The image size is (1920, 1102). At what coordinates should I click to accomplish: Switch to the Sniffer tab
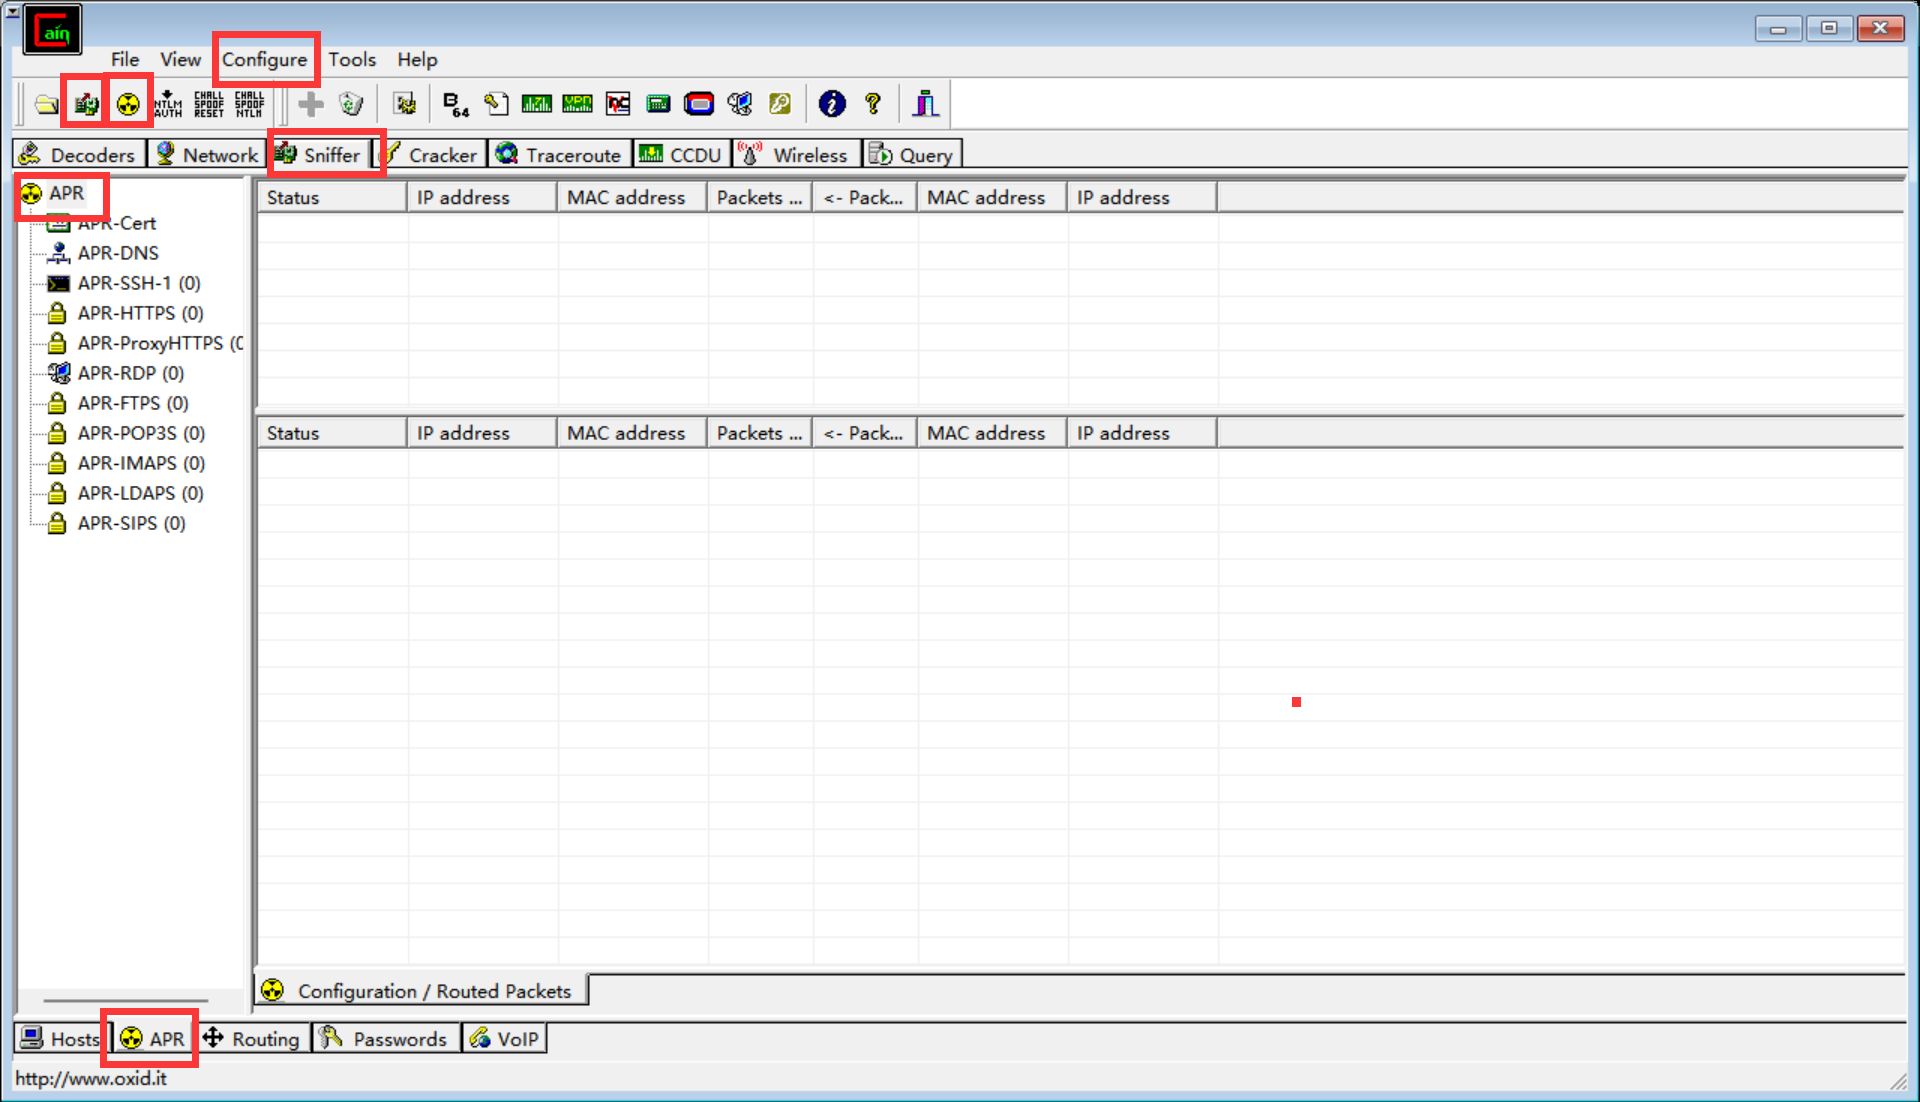point(320,154)
